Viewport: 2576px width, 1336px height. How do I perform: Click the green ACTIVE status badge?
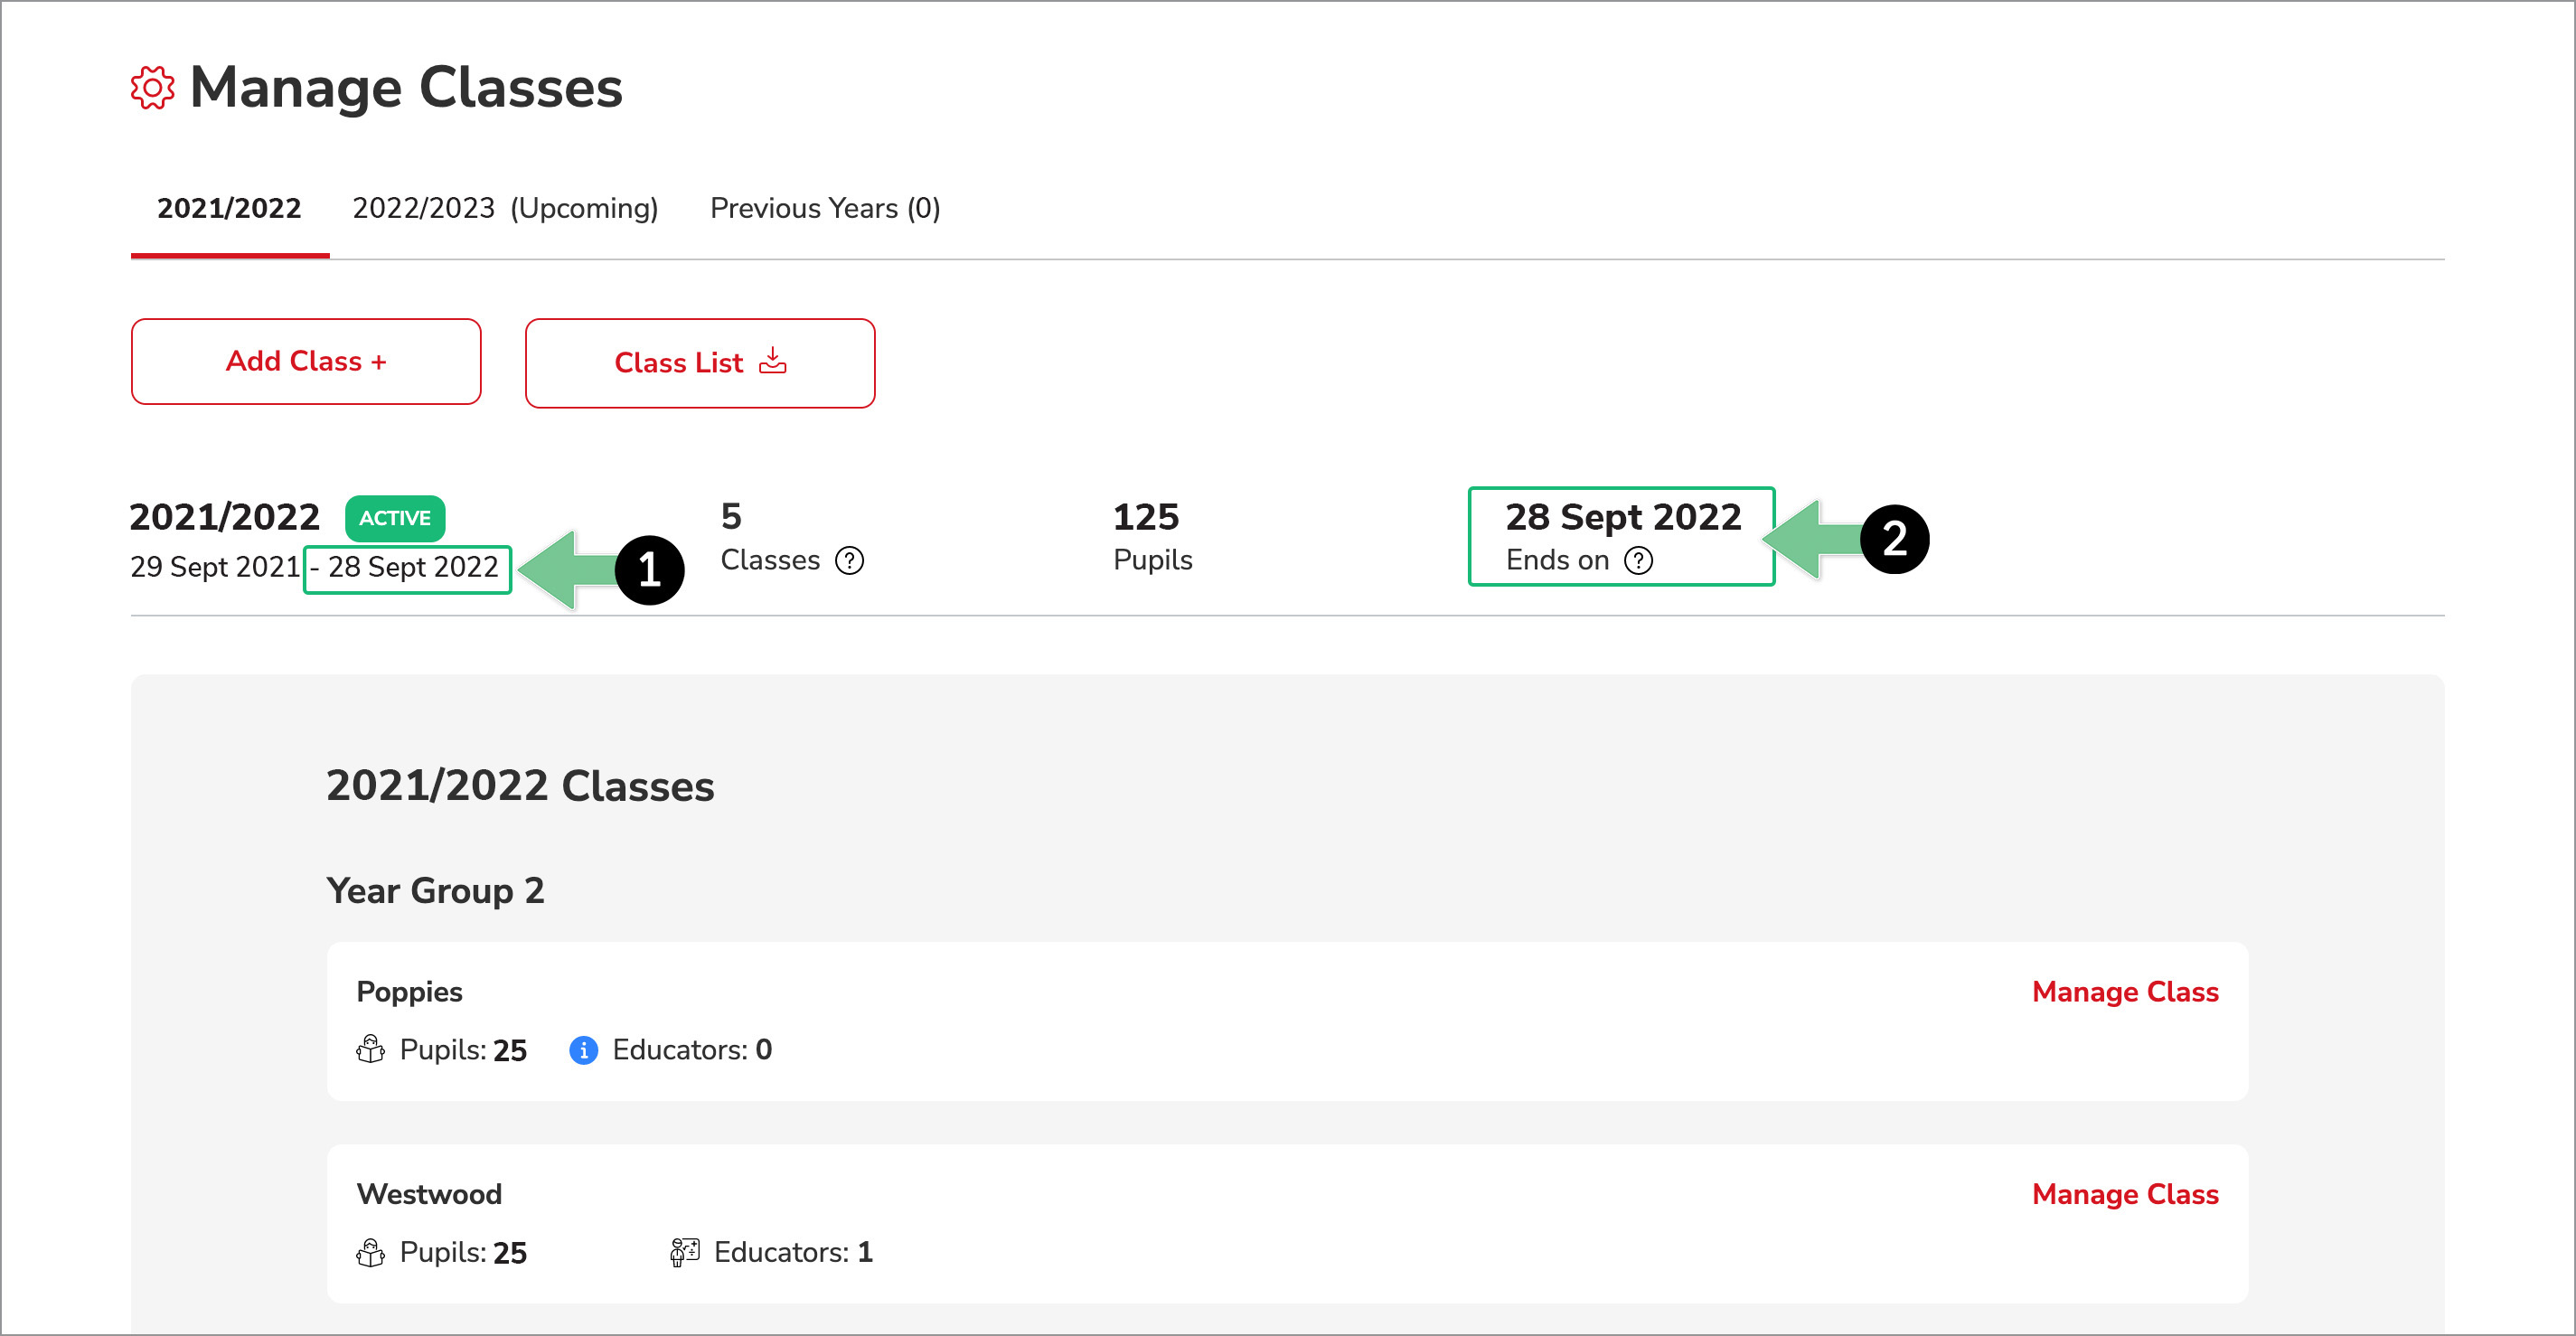395,518
